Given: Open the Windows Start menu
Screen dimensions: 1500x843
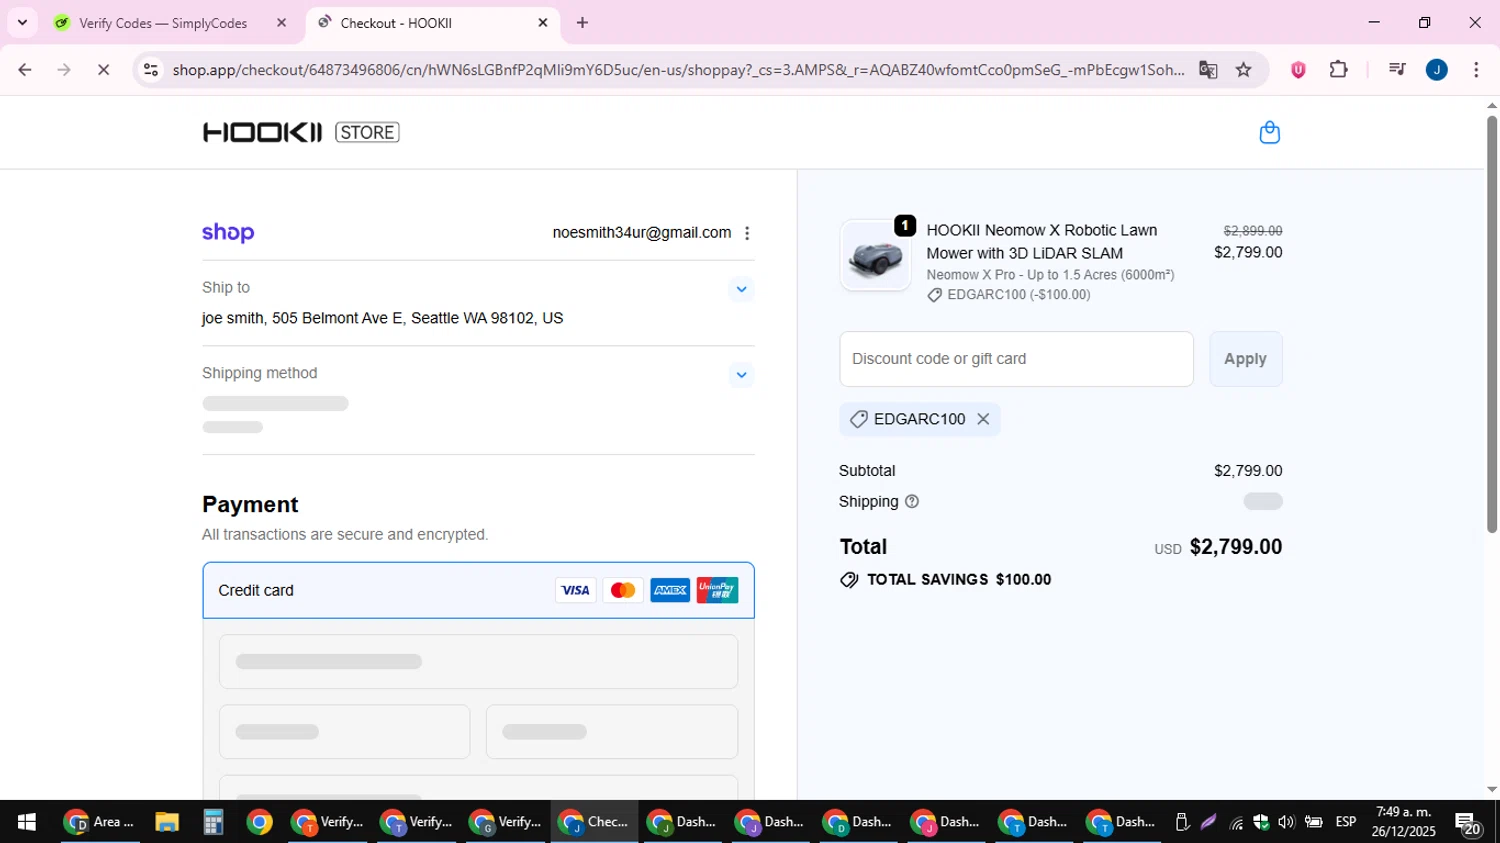Looking at the screenshot, I should [27, 822].
